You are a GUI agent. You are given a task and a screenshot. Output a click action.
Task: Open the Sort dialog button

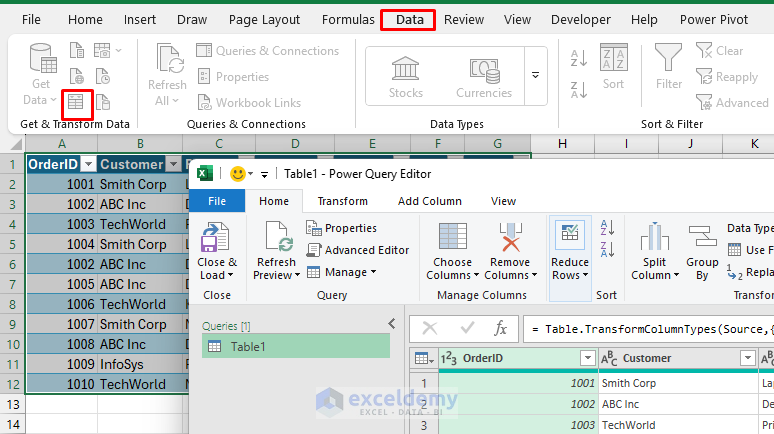click(614, 67)
